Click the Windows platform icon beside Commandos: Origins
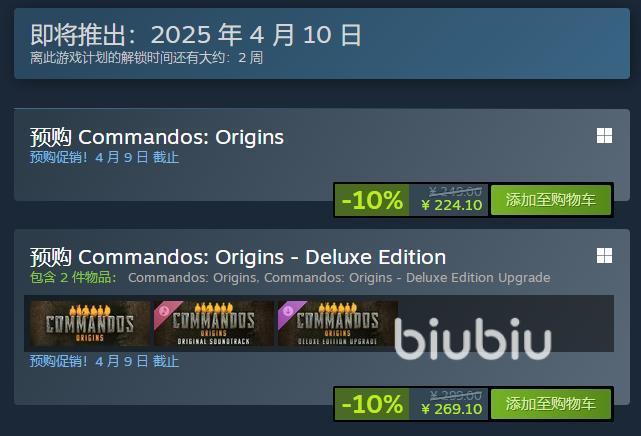 [604, 136]
